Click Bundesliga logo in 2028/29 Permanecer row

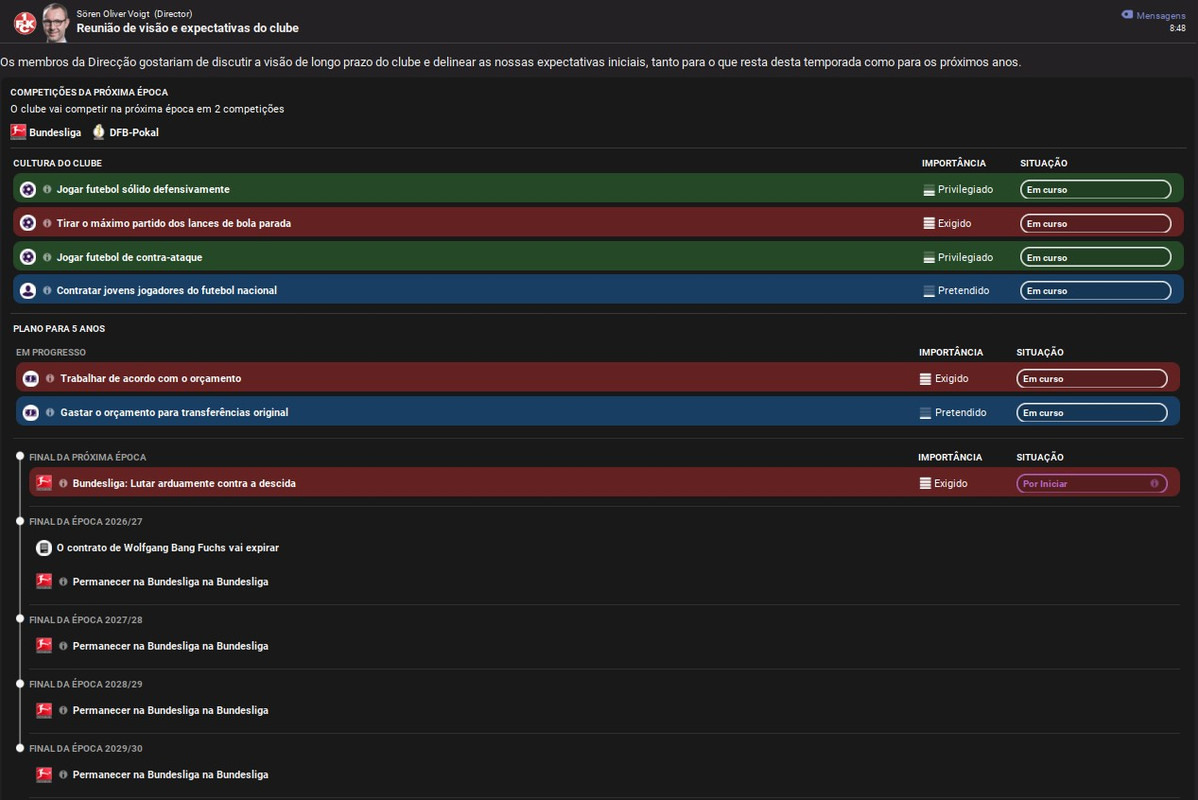pyautogui.click(x=44, y=710)
